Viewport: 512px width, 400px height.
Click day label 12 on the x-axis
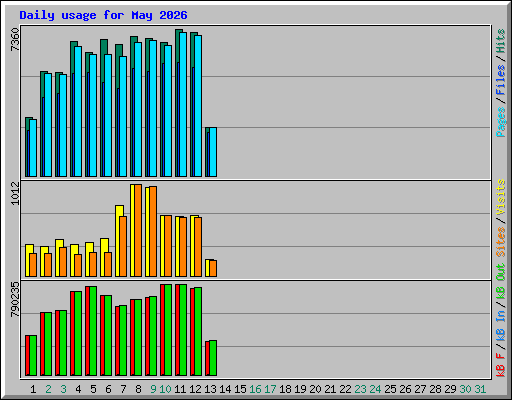[x=195, y=389]
